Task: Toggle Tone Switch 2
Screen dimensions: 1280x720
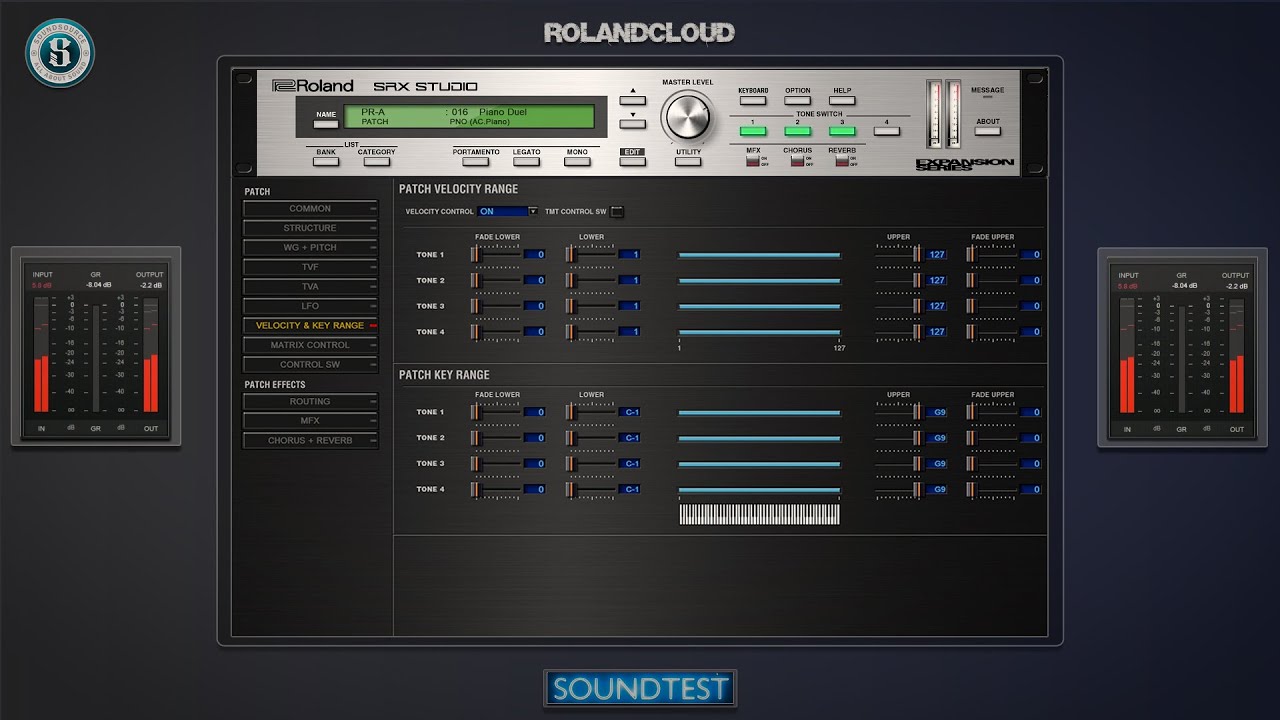Action: [x=797, y=131]
